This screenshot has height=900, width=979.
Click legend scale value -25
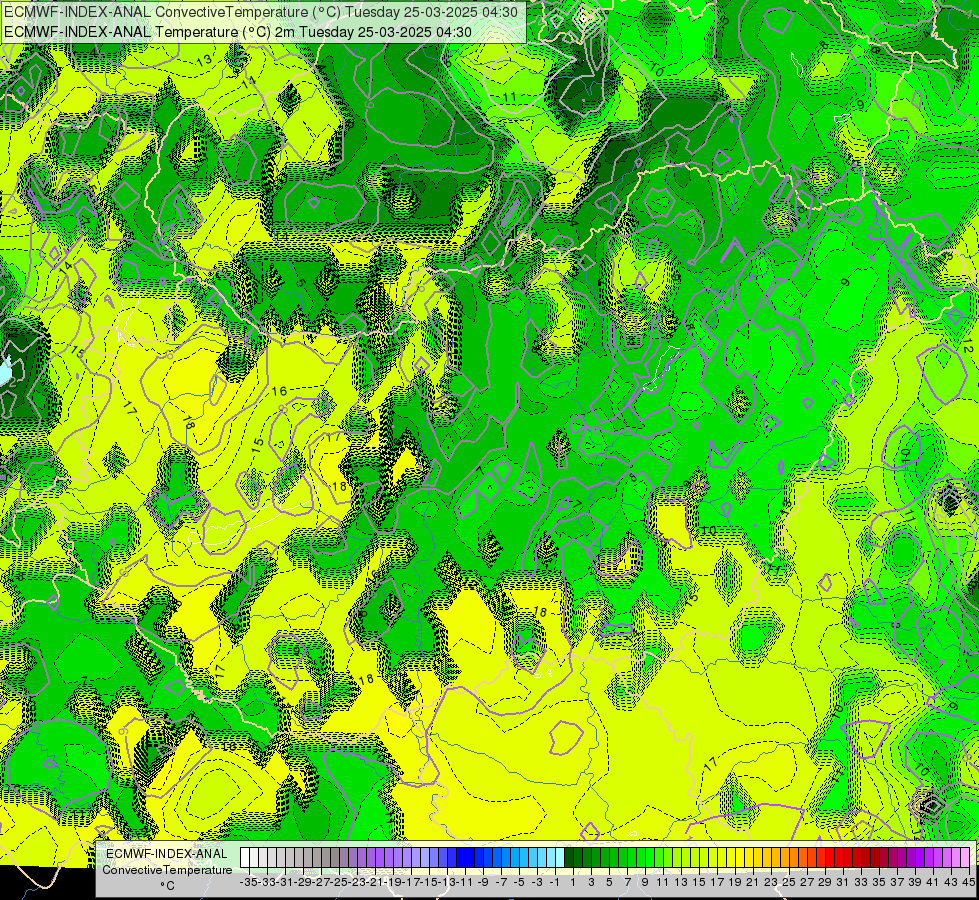(339, 882)
